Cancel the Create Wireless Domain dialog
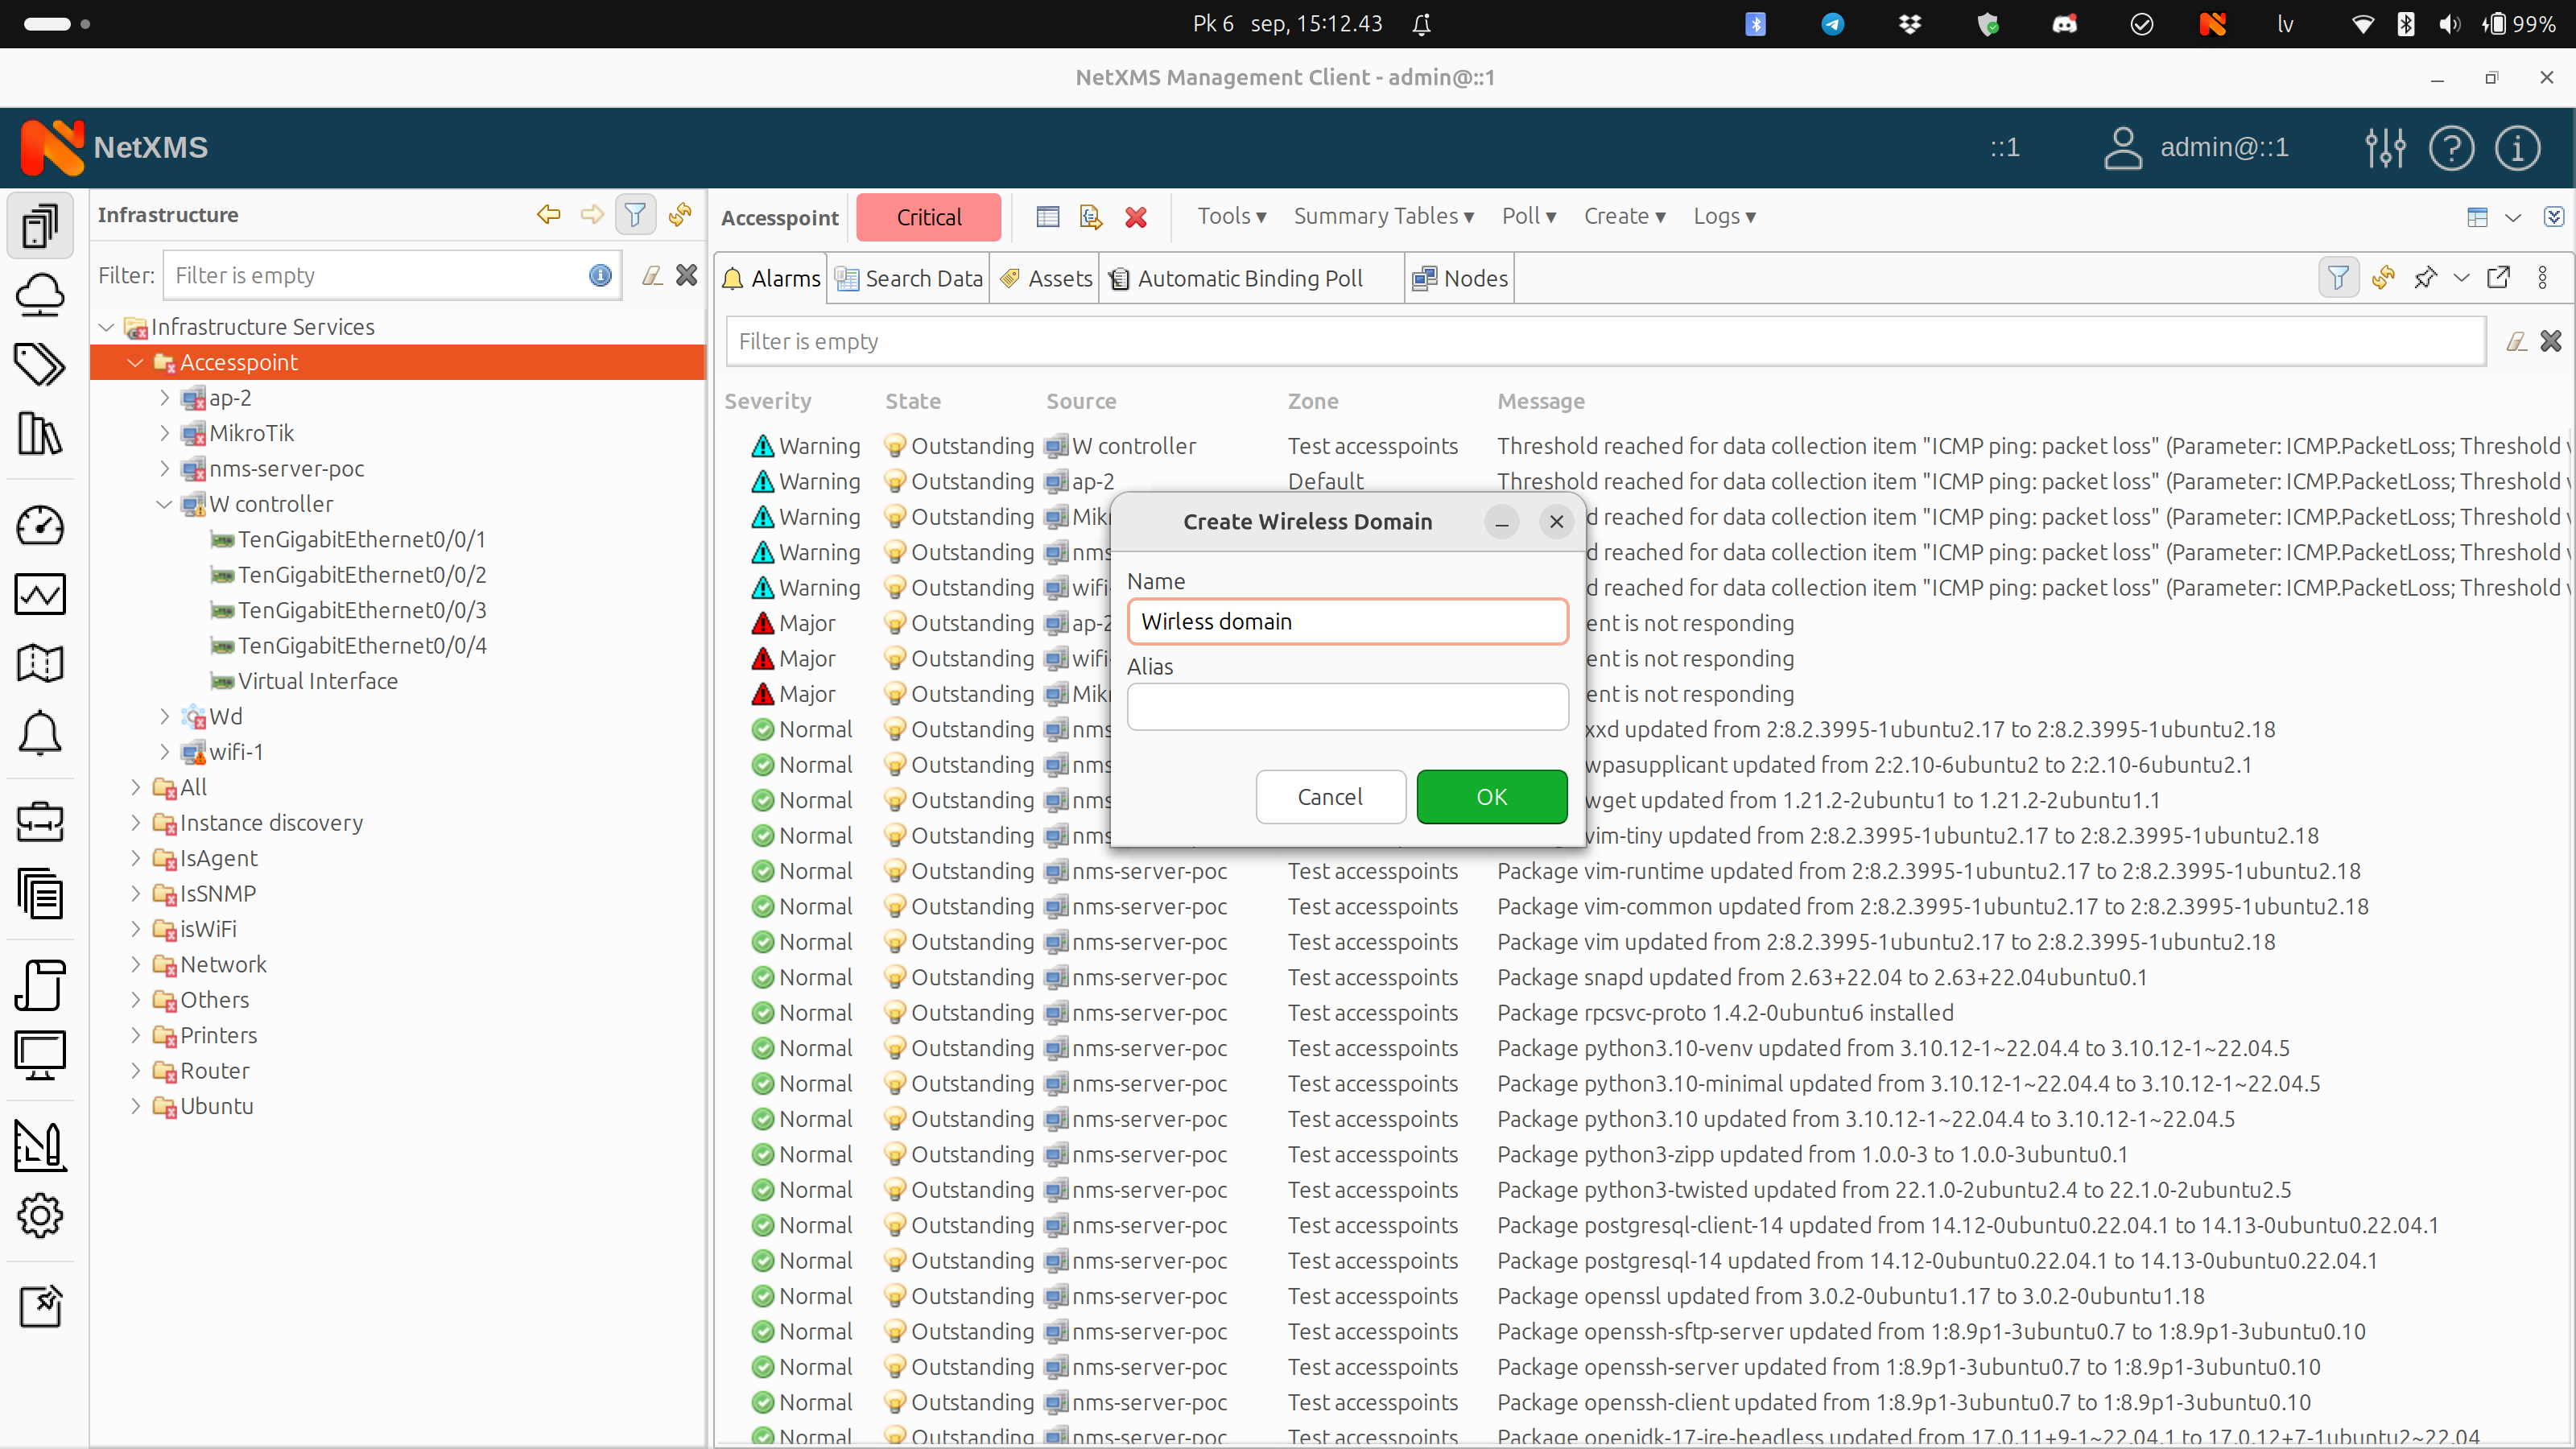The image size is (2576, 1449). pyautogui.click(x=1330, y=797)
